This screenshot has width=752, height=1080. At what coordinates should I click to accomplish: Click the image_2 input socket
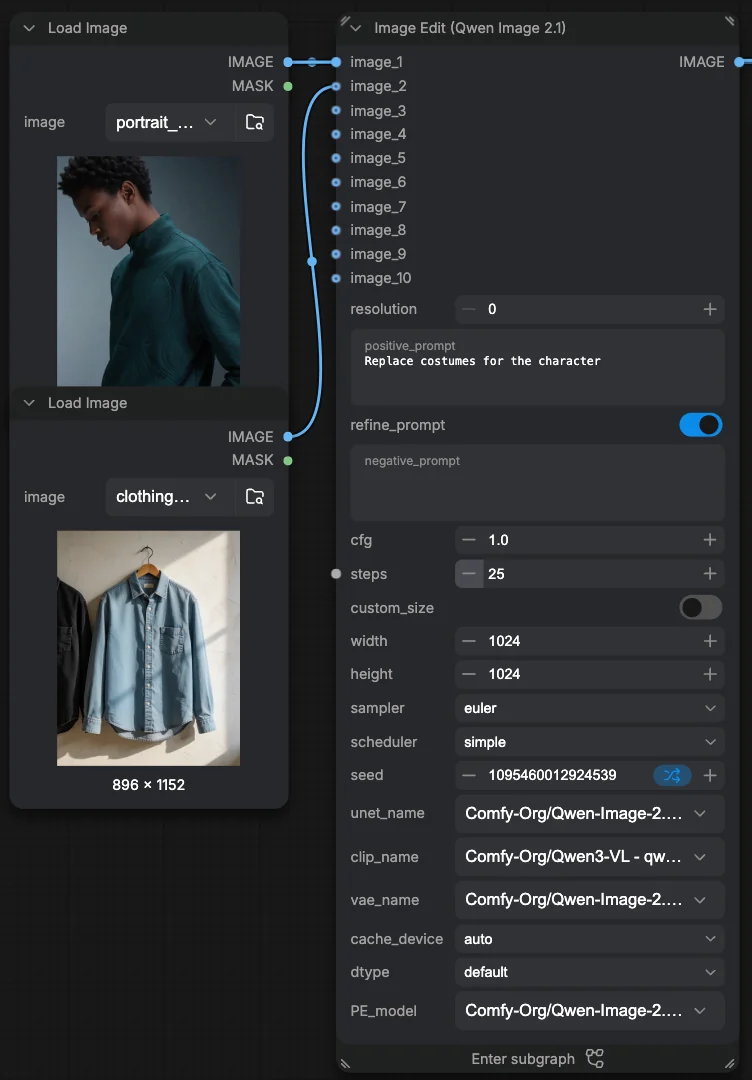coord(336,86)
